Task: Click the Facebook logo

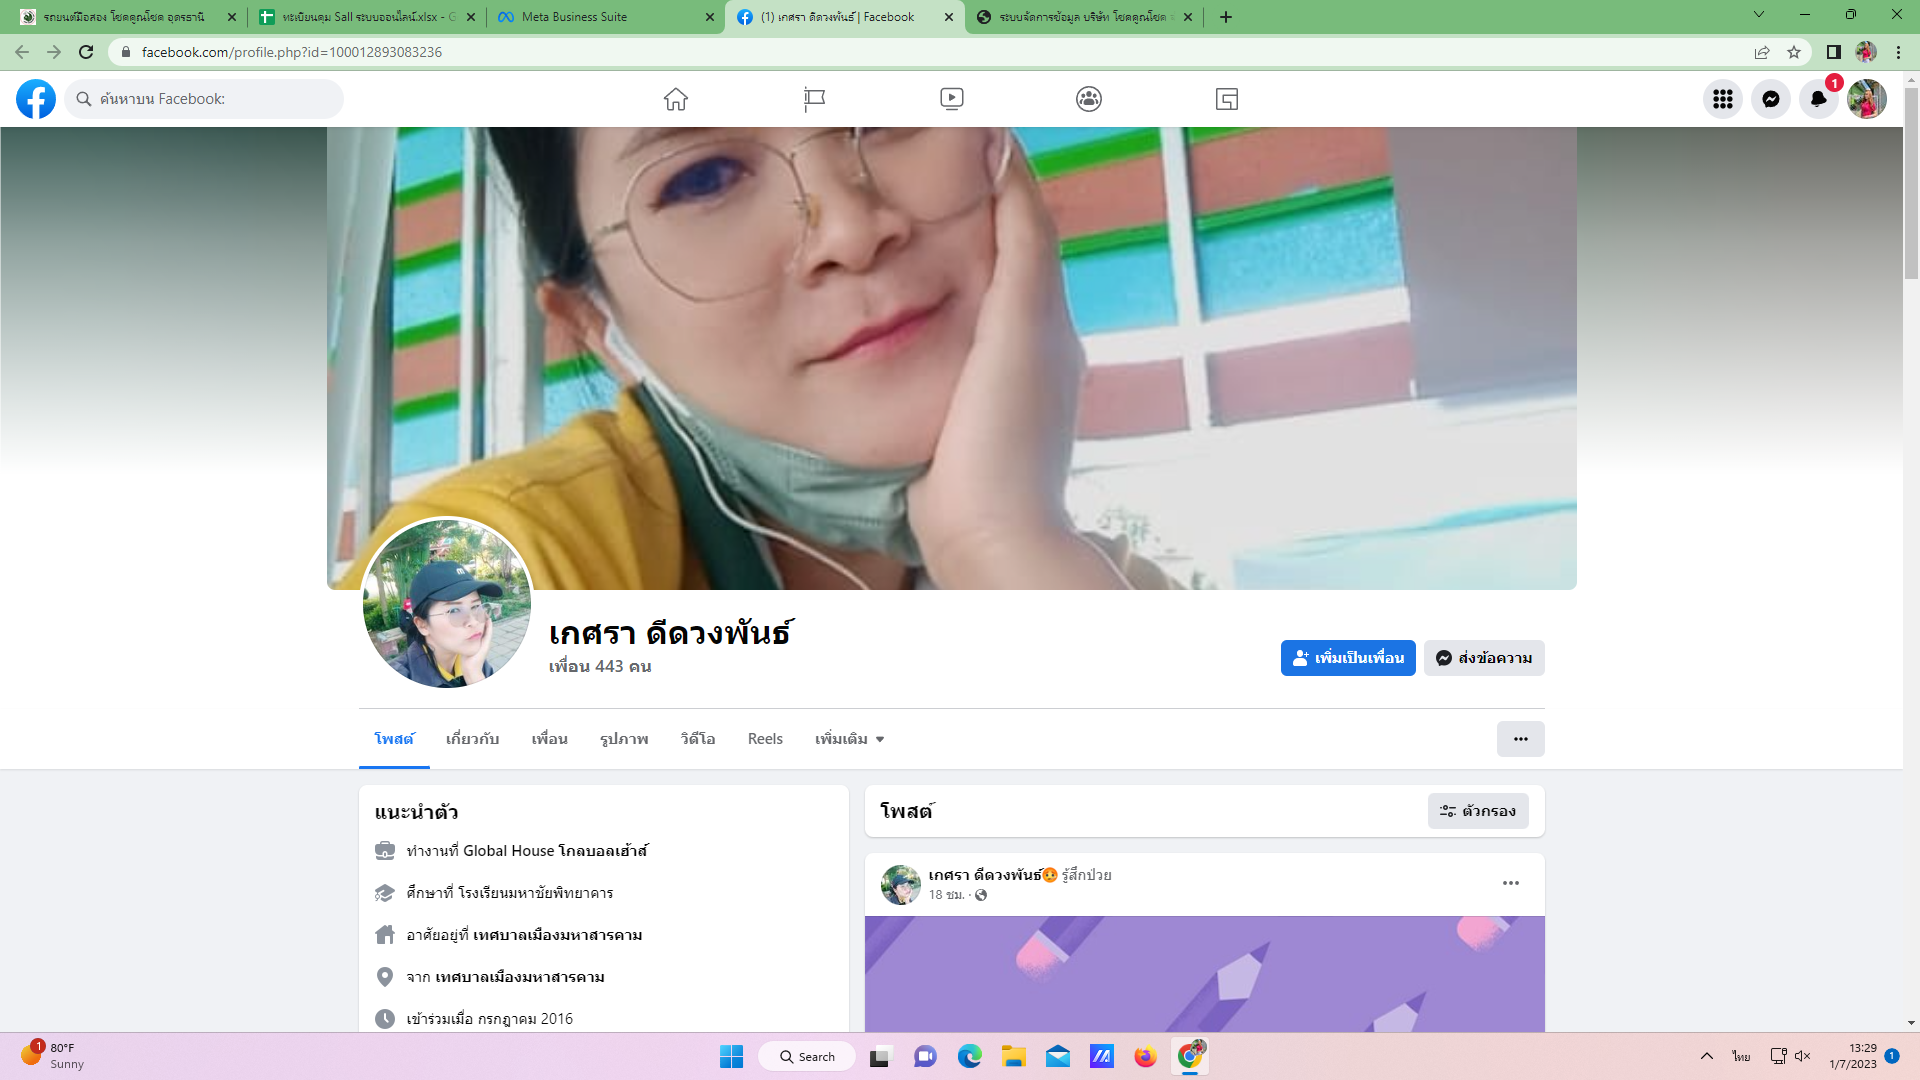Action: (36, 99)
